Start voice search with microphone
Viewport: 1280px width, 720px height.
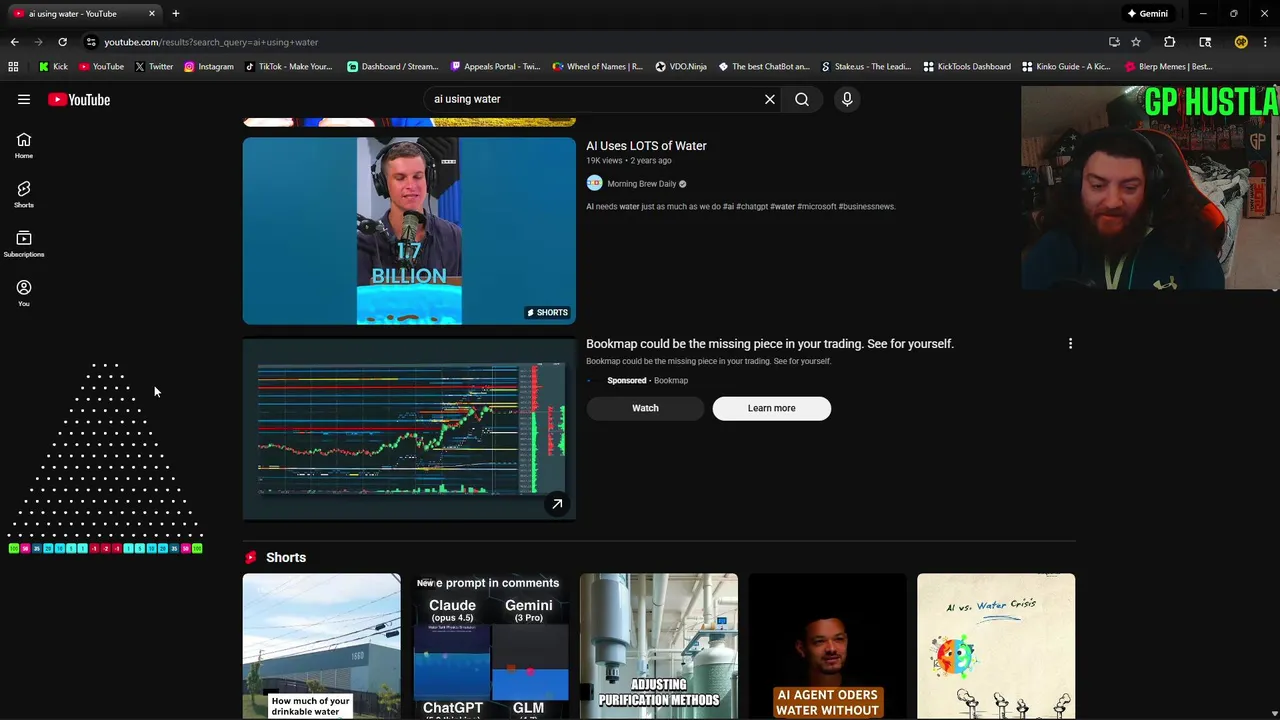(847, 99)
